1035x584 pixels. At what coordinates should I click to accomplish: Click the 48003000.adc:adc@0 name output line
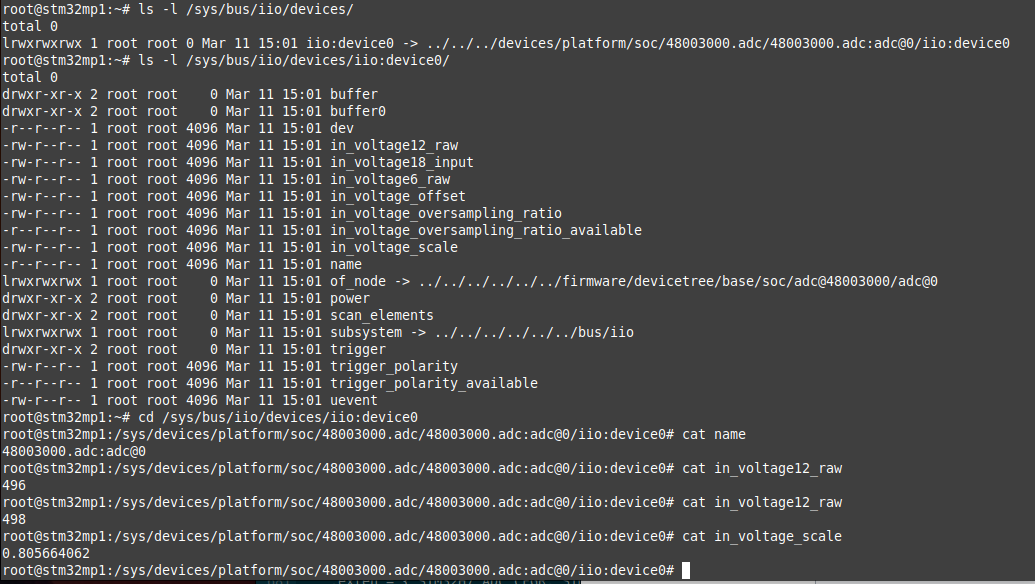73,451
